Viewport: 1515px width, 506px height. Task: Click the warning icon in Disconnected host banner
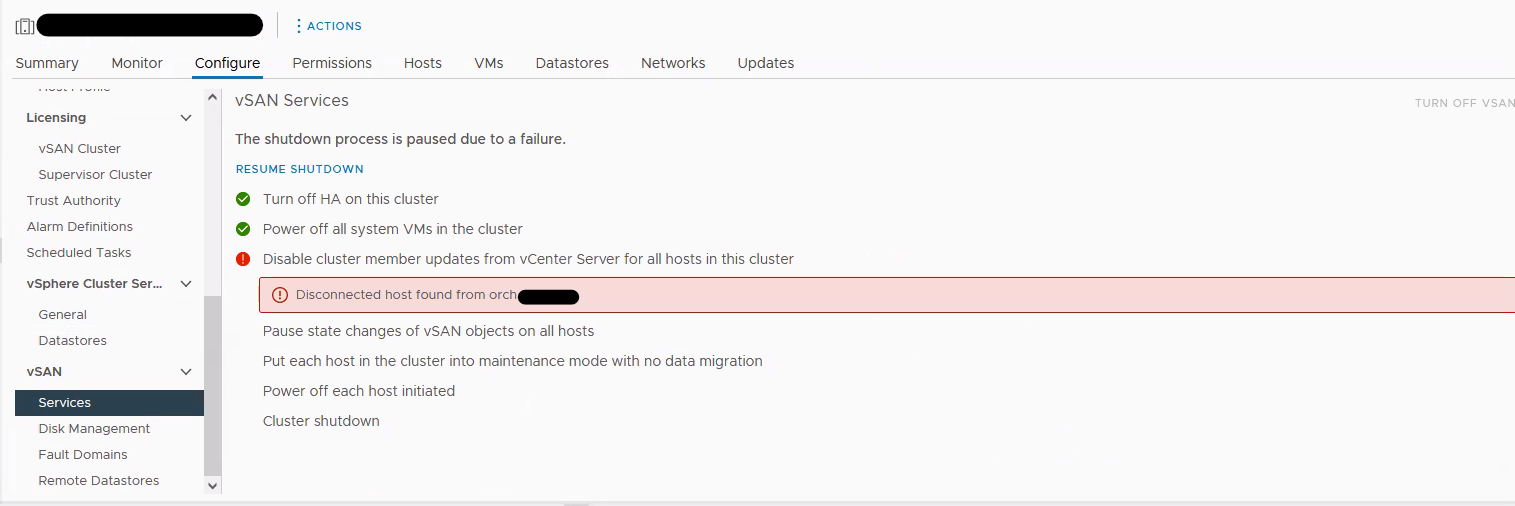pyautogui.click(x=280, y=295)
